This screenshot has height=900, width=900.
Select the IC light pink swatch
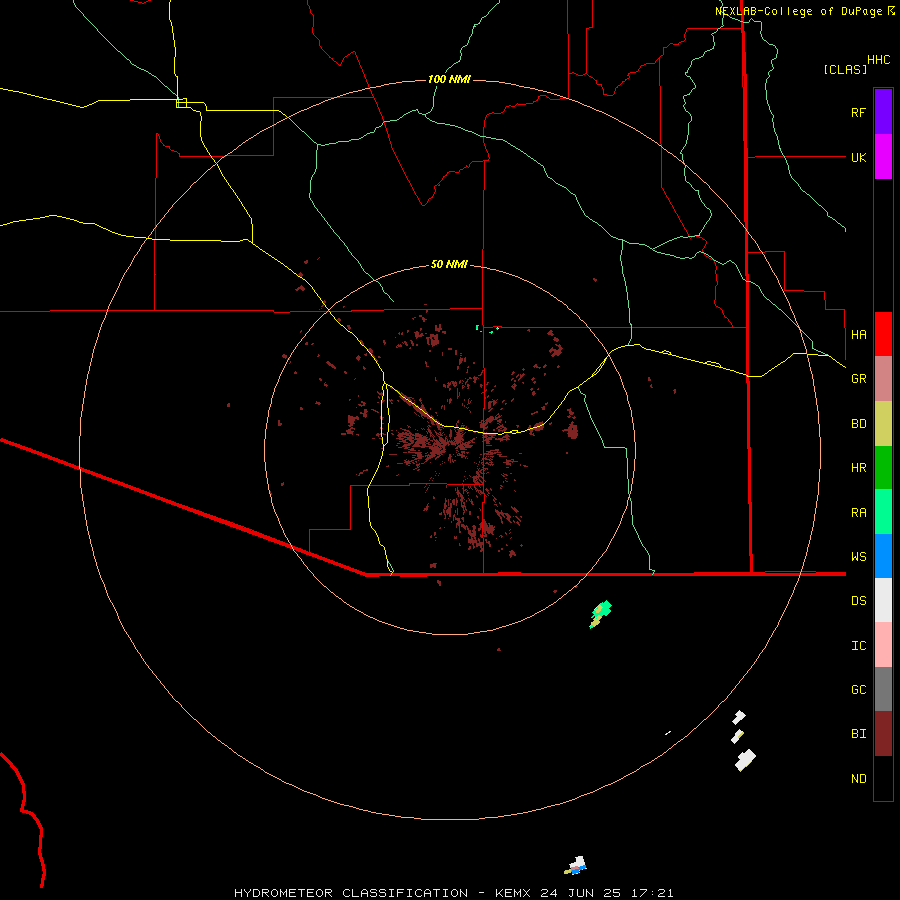tap(883, 645)
